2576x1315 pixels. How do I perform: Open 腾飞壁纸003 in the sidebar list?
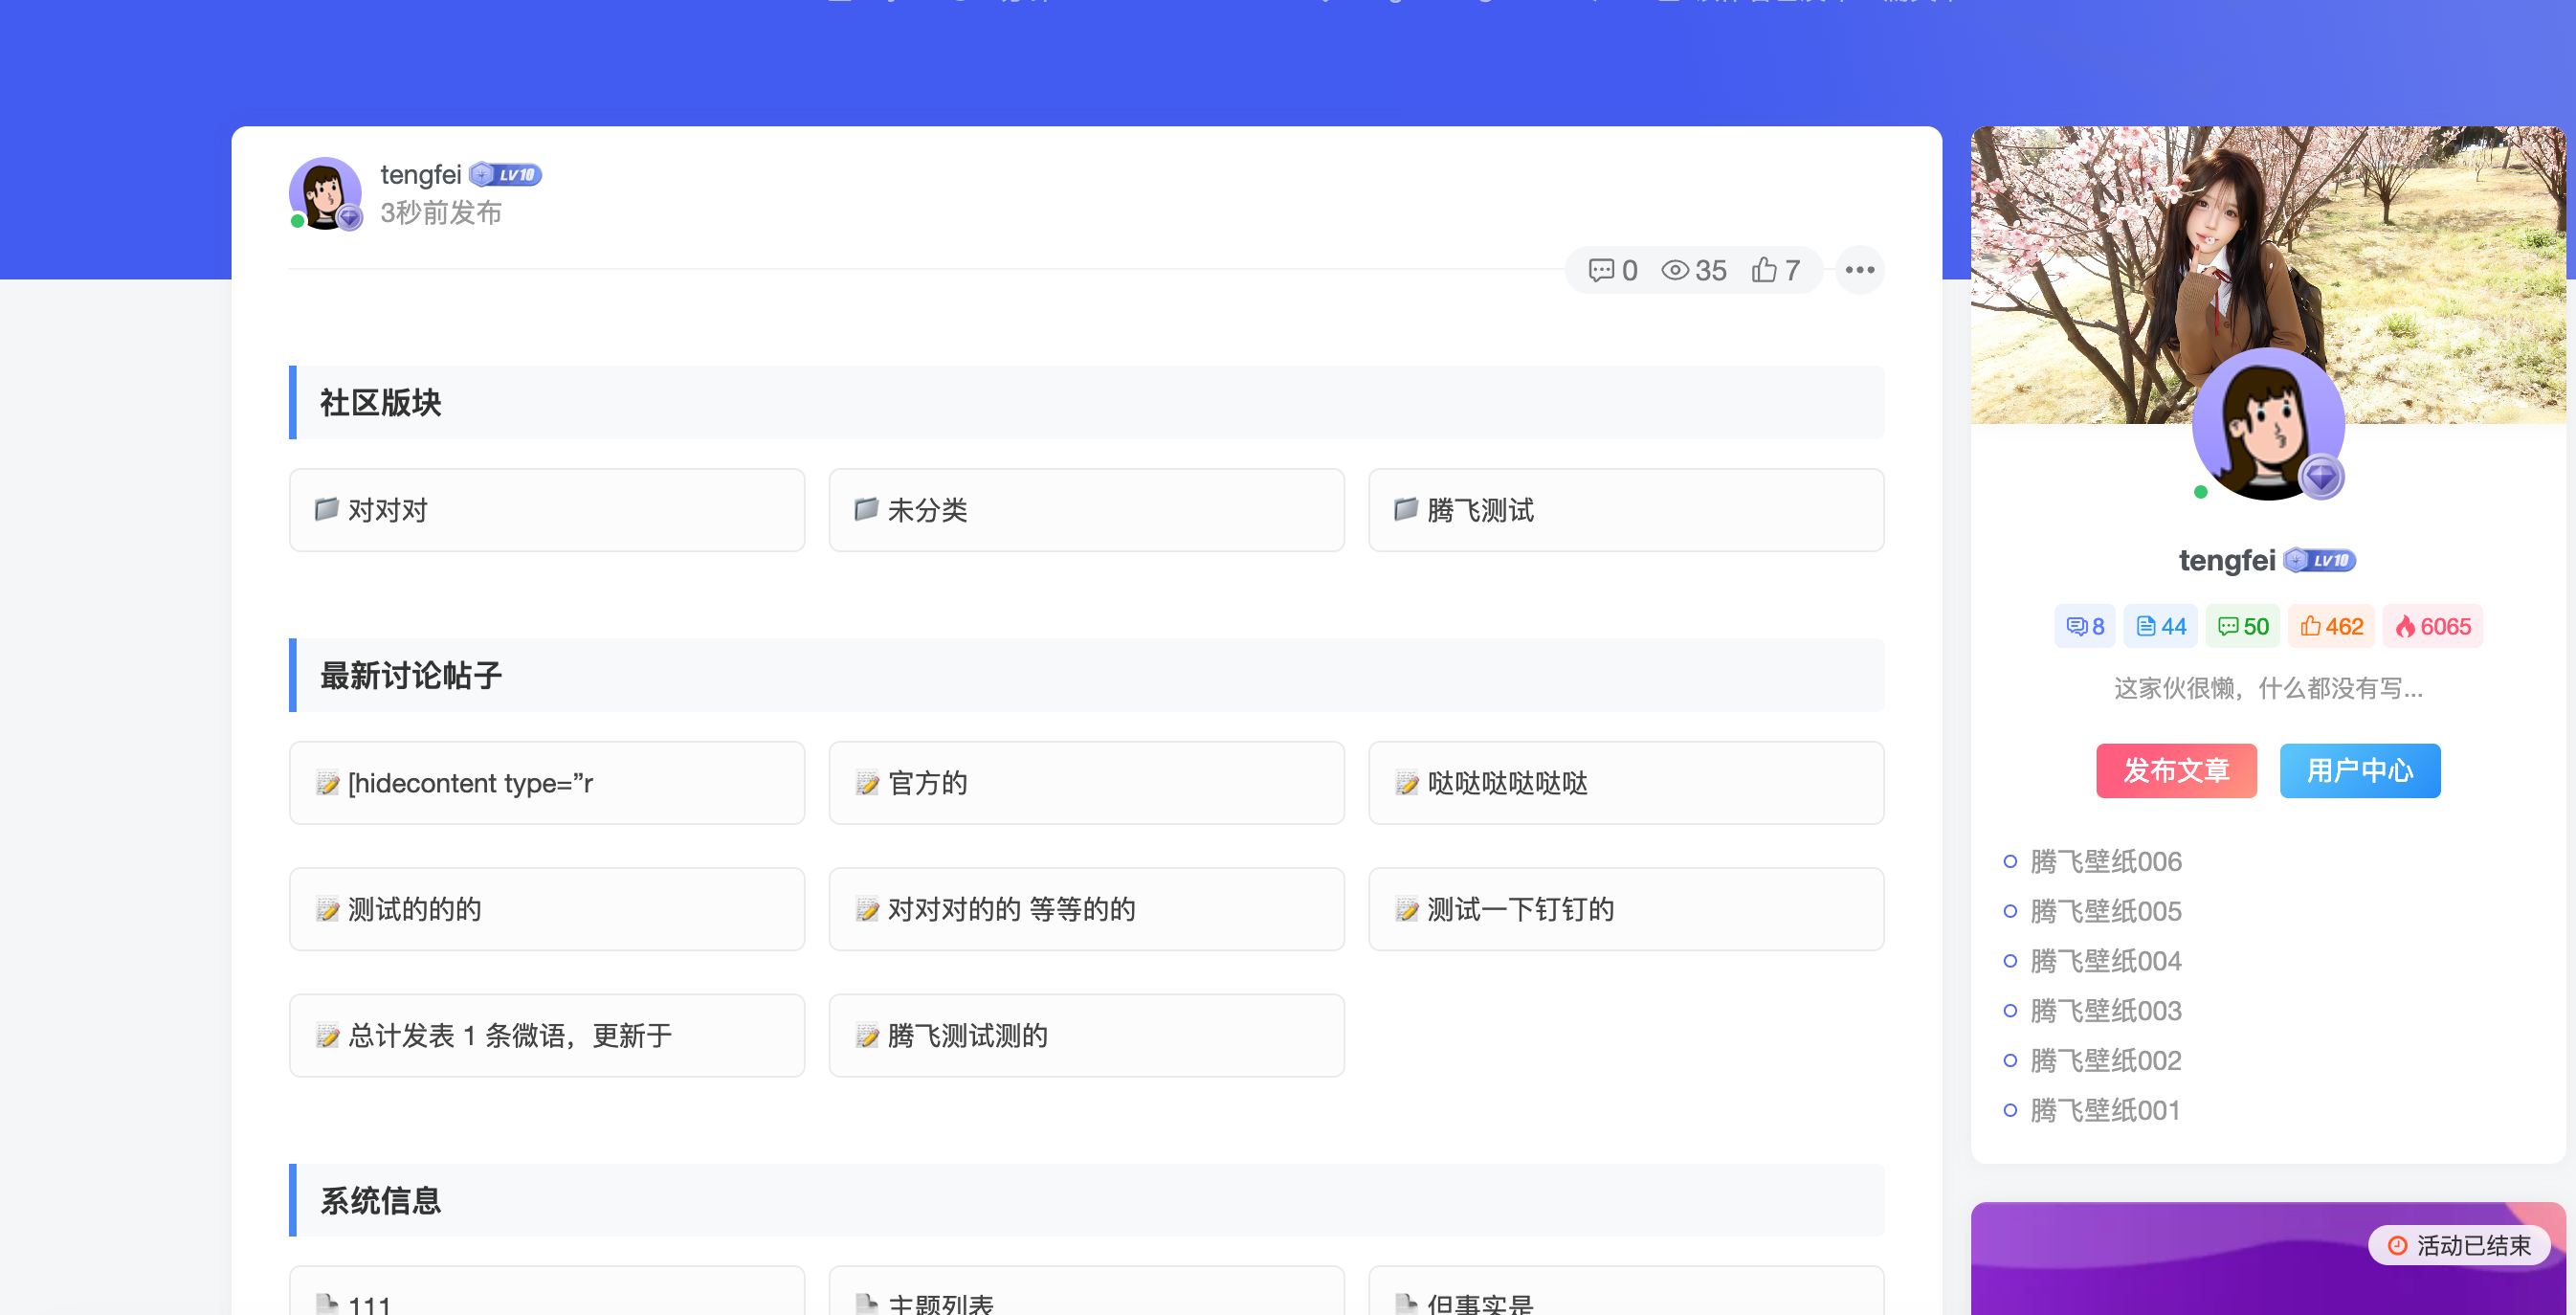(x=2105, y=1011)
